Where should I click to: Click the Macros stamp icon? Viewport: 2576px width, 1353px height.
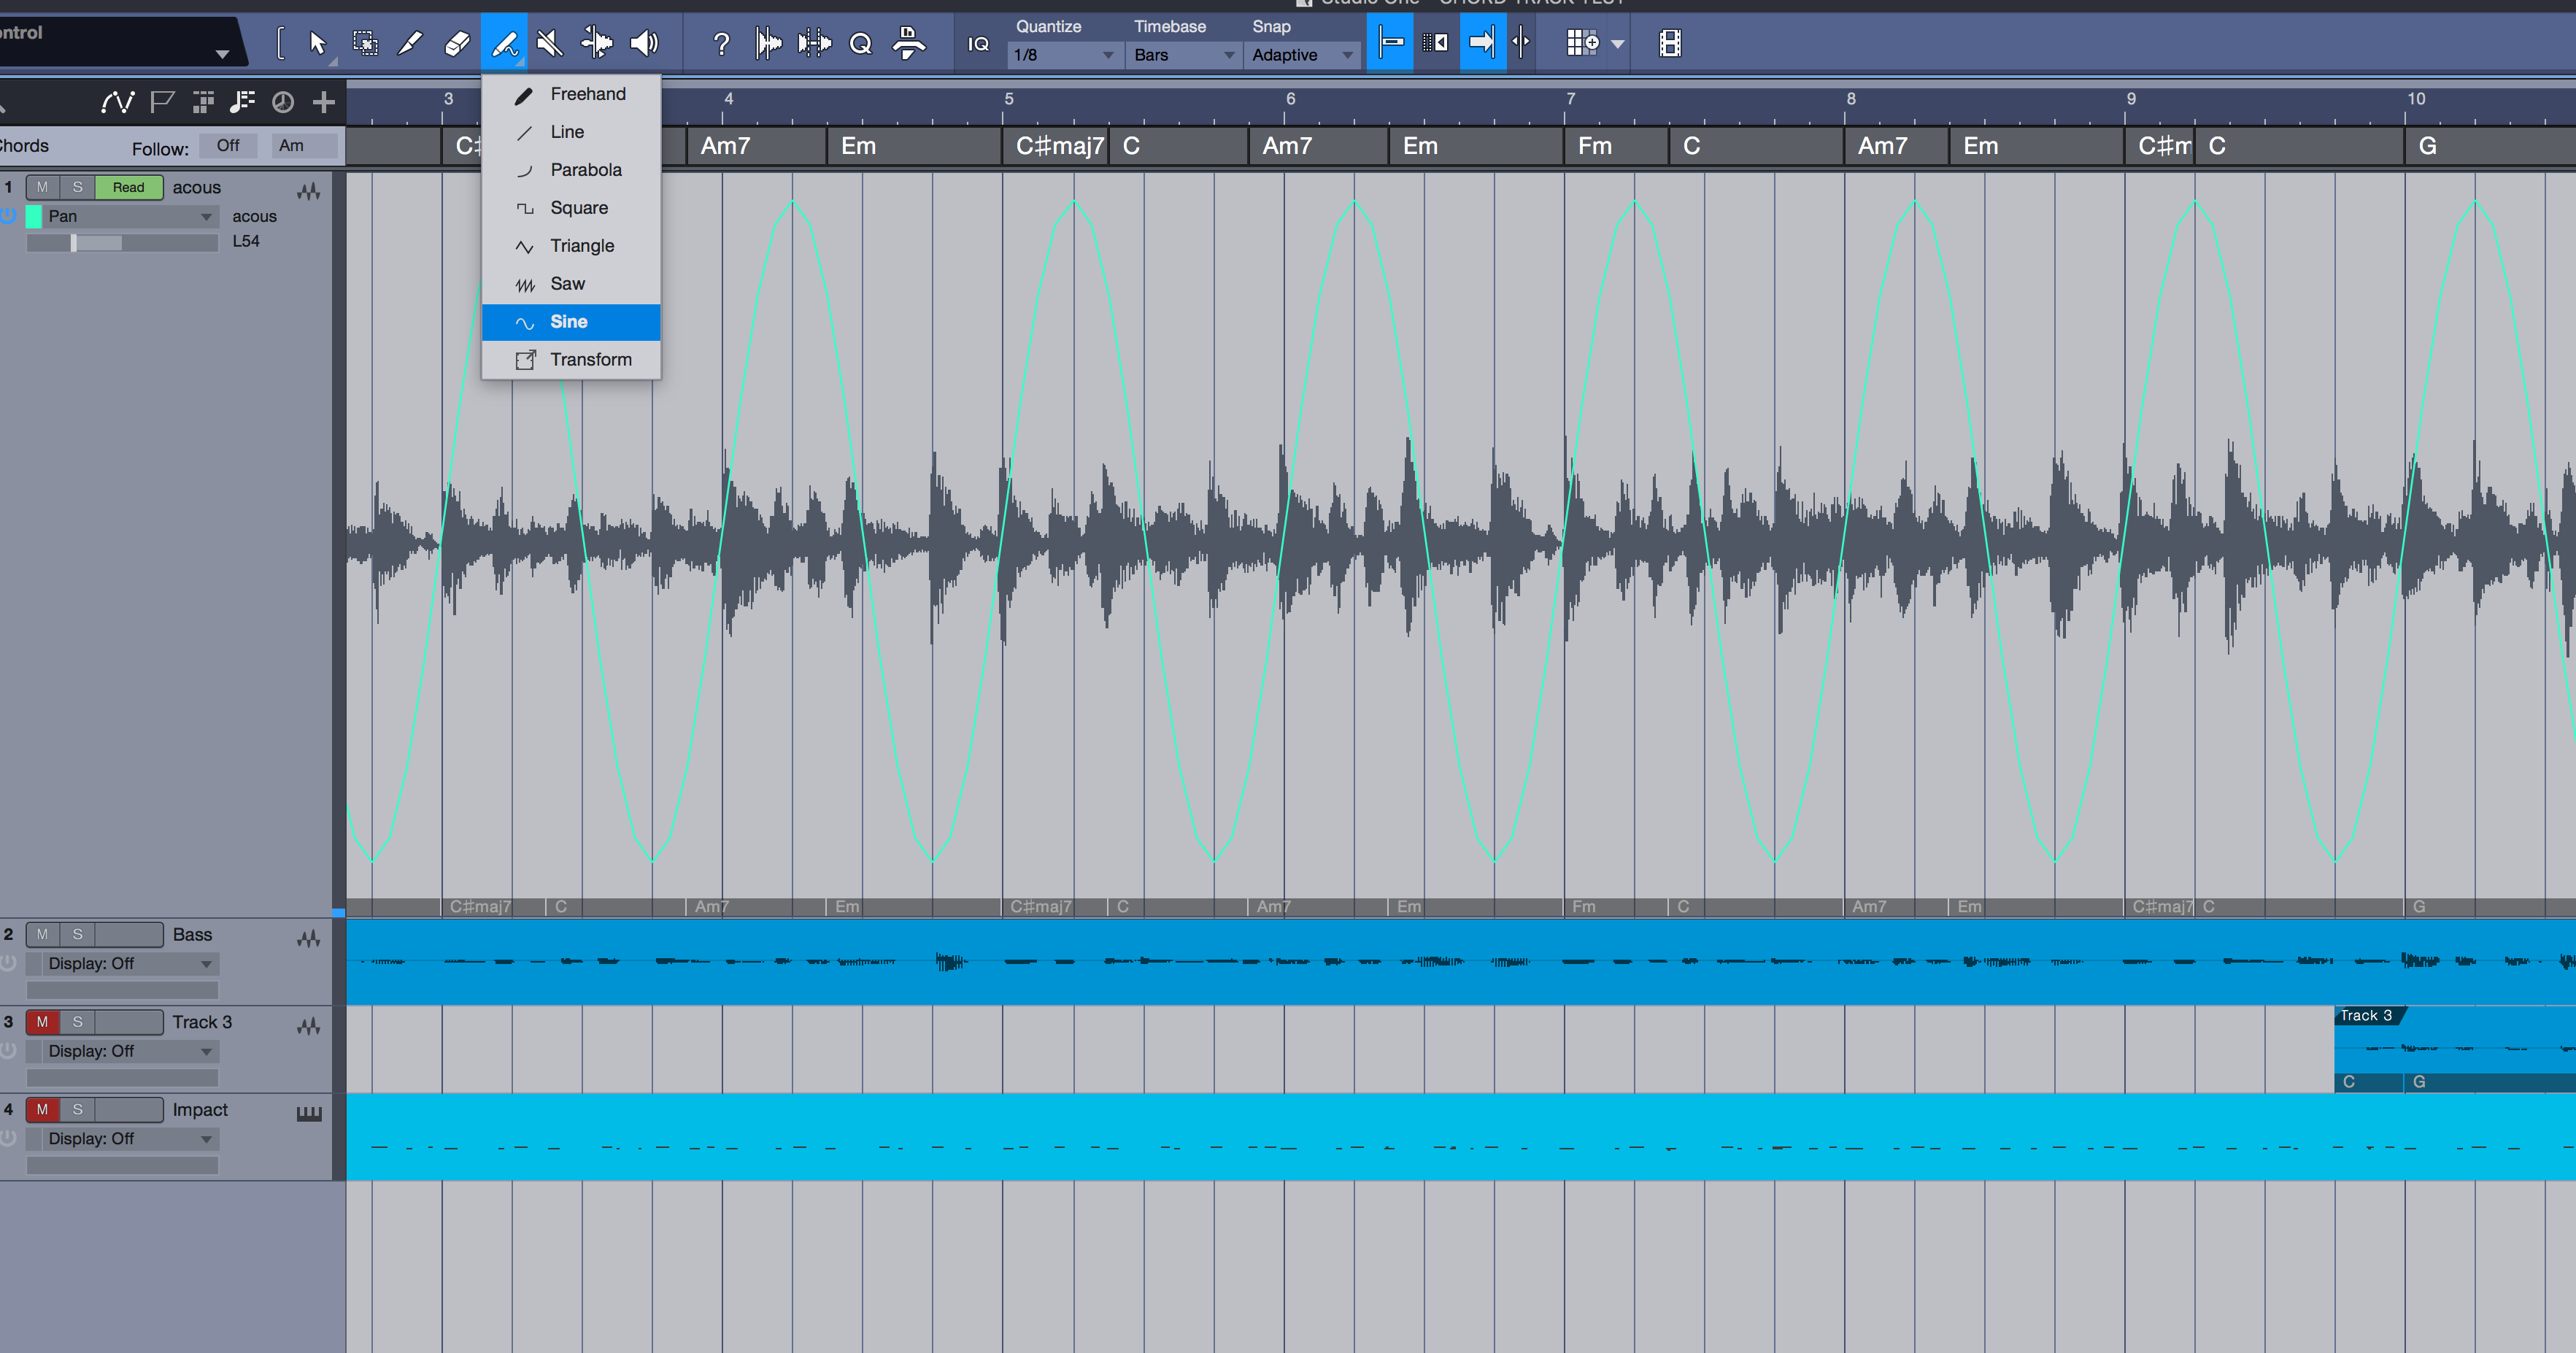[x=908, y=43]
